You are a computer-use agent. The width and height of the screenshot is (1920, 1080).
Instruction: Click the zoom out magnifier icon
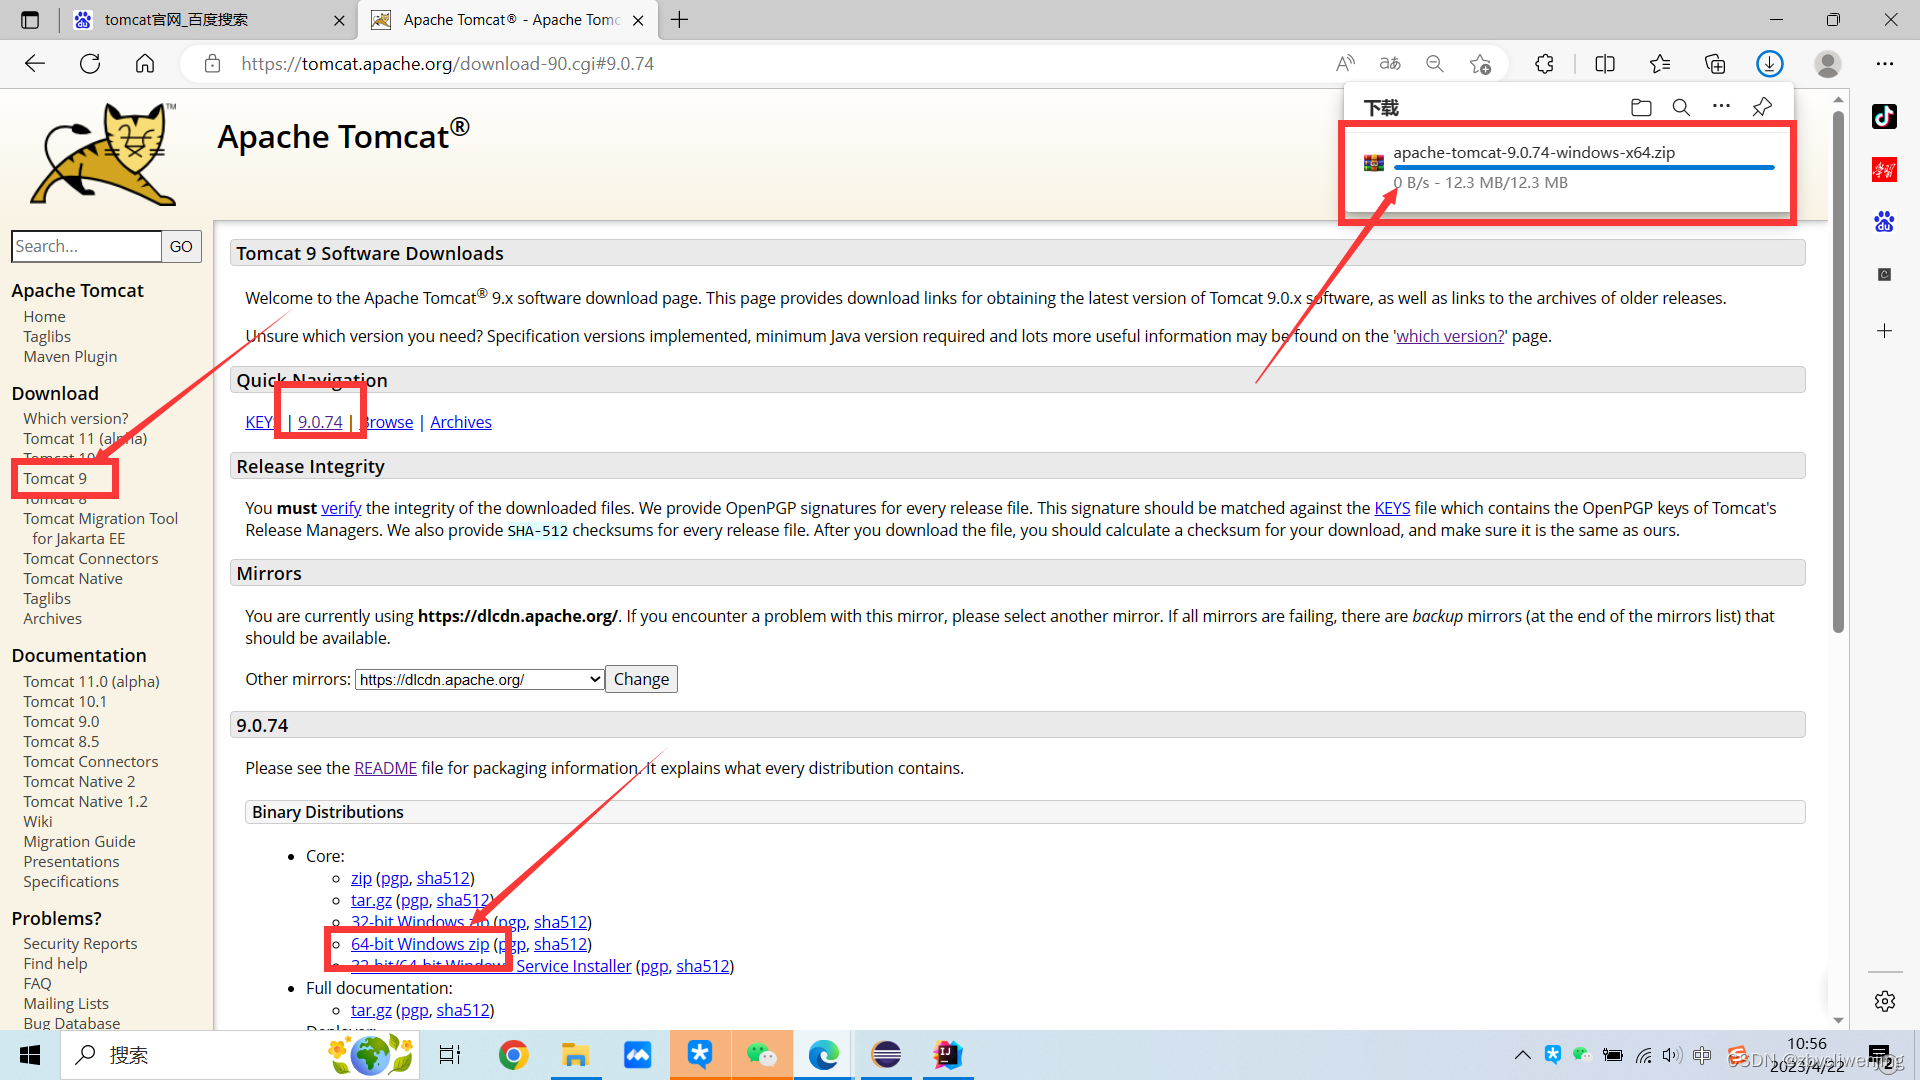click(1435, 63)
